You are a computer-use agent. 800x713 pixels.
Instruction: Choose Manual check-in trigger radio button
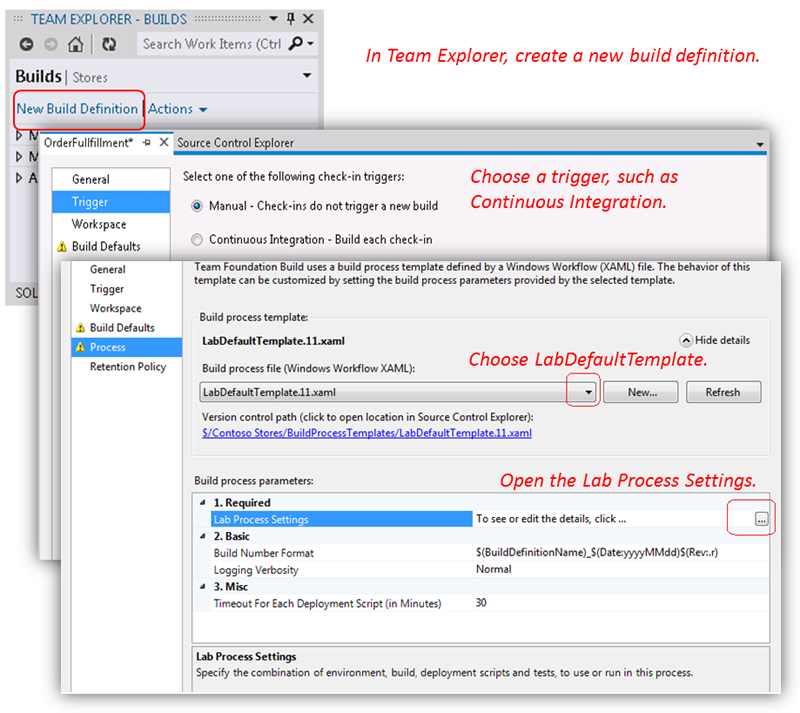pyautogui.click(x=197, y=206)
